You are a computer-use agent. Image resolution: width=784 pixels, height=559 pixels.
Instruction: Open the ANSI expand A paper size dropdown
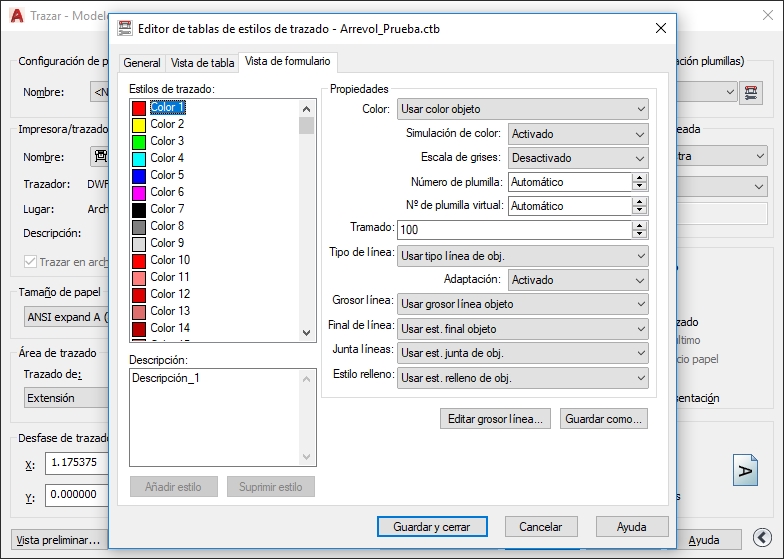[x=66, y=317]
